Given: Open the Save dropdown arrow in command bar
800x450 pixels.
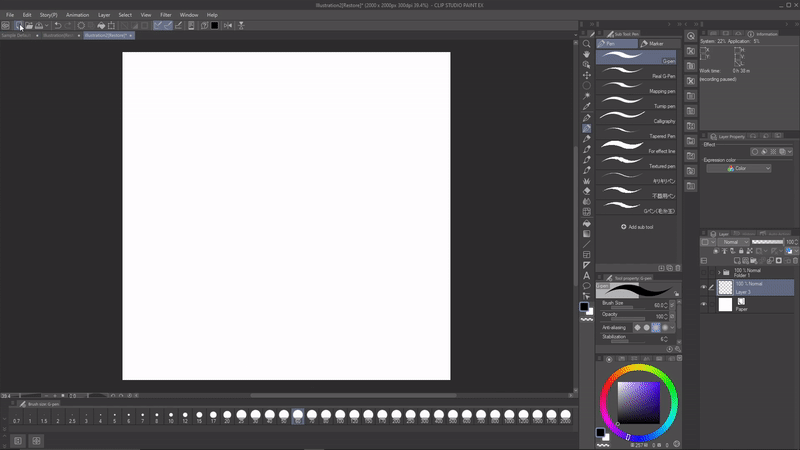Looking at the screenshot, I should tap(46, 26).
